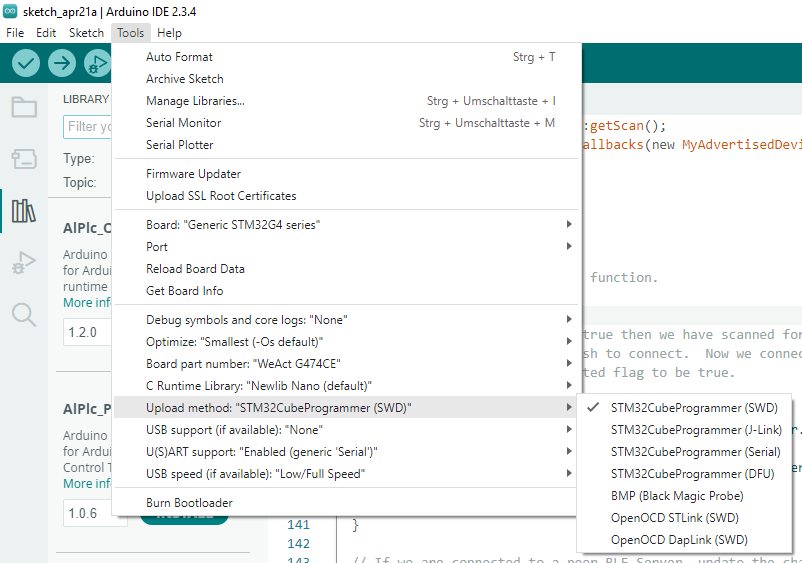The width and height of the screenshot is (802, 563).
Task: Click Get Board Info entry
Action: click(348, 290)
